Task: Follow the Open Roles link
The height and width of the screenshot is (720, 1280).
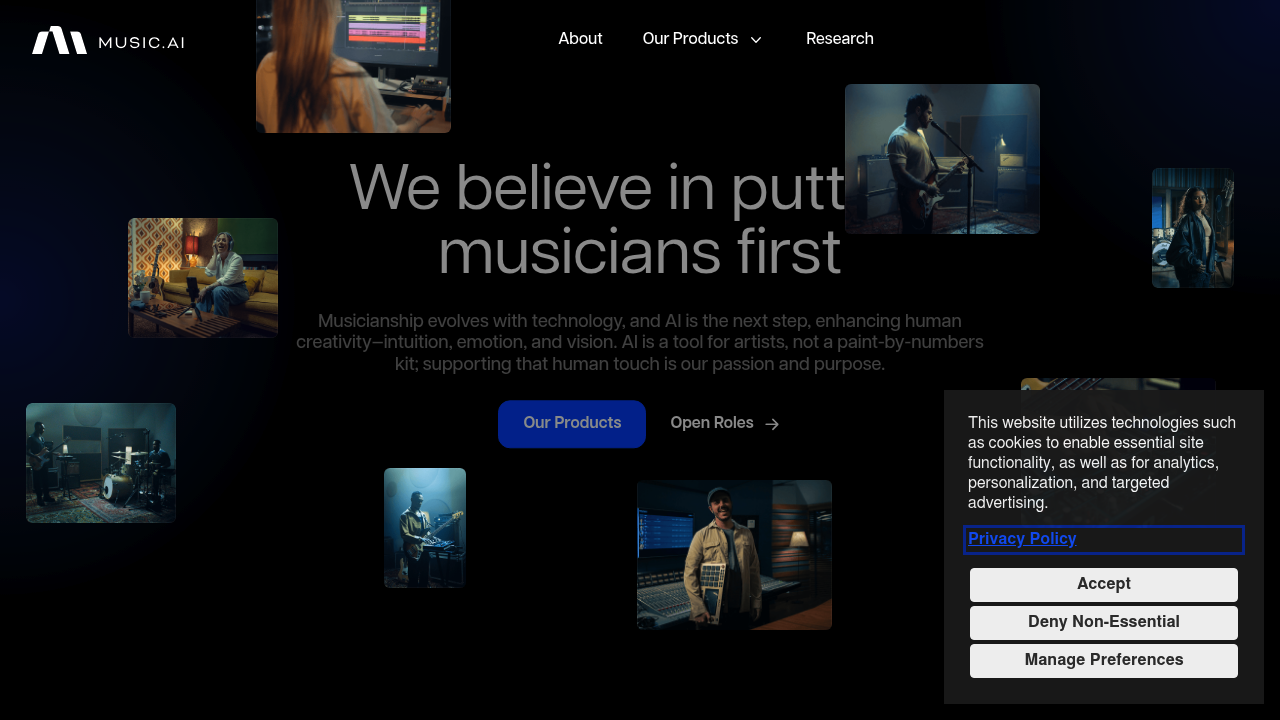Action: click(x=725, y=424)
